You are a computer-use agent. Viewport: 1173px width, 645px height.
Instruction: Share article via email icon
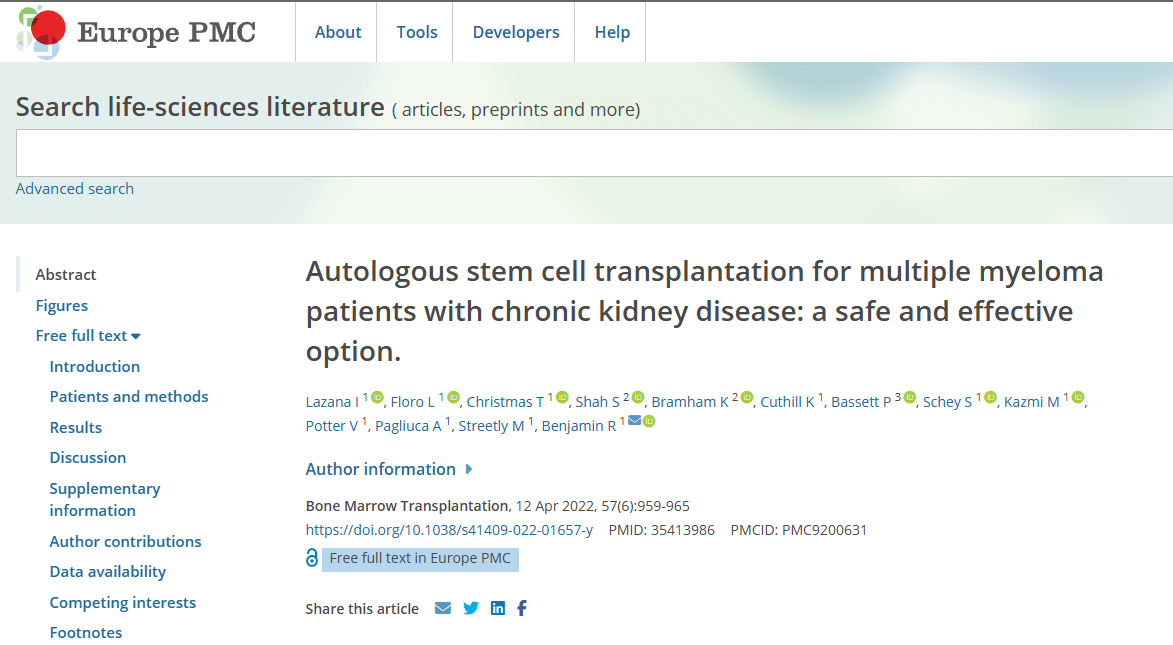443,608
